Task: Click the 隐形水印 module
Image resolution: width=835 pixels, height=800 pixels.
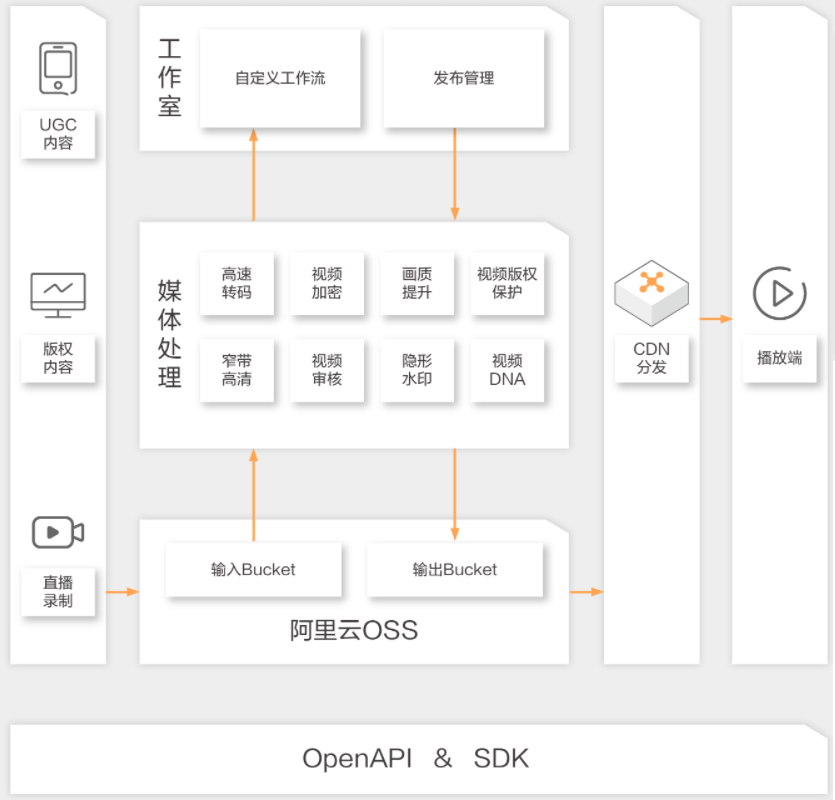Action: [x=417, y=370]
